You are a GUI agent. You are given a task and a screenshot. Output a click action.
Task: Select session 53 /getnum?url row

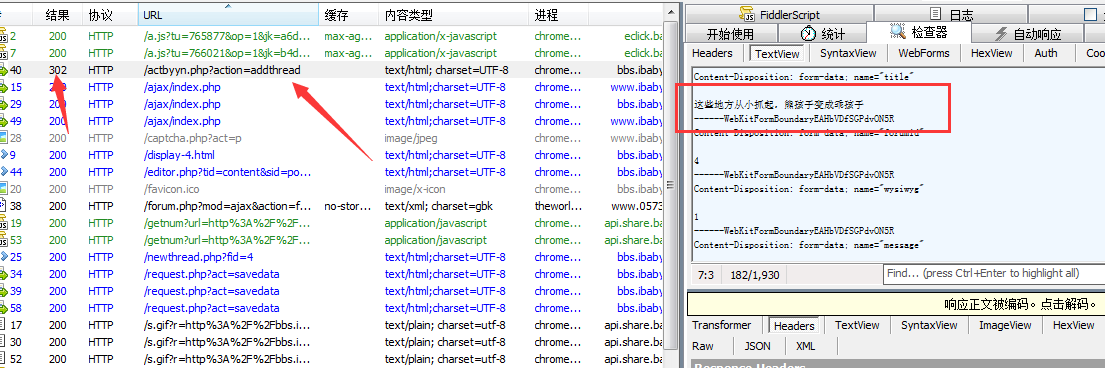click(331, 240)
